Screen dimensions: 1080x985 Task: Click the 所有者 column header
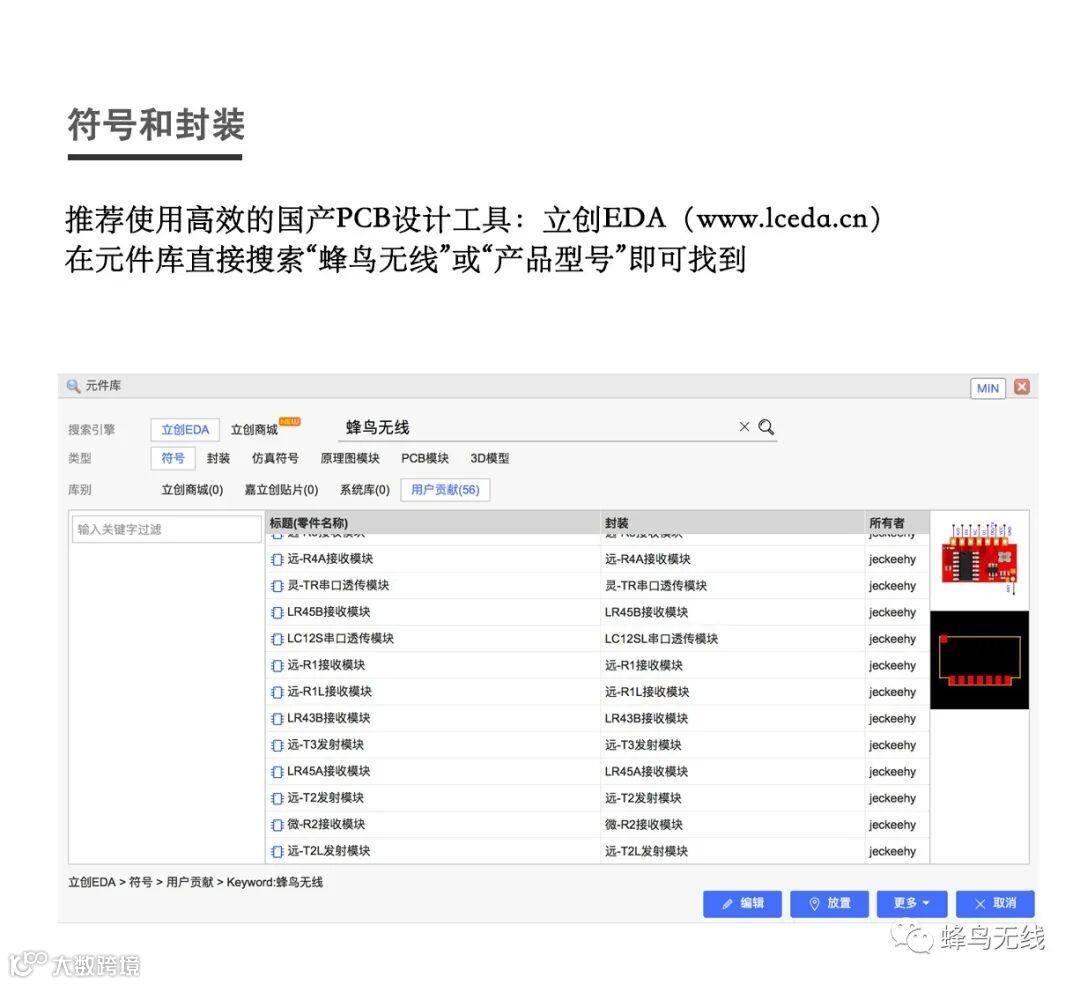point(897,523)
